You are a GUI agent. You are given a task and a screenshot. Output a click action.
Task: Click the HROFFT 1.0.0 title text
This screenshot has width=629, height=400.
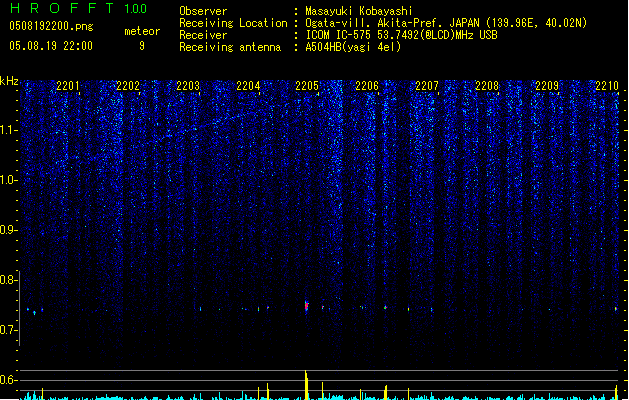click(x=79, y=8)
